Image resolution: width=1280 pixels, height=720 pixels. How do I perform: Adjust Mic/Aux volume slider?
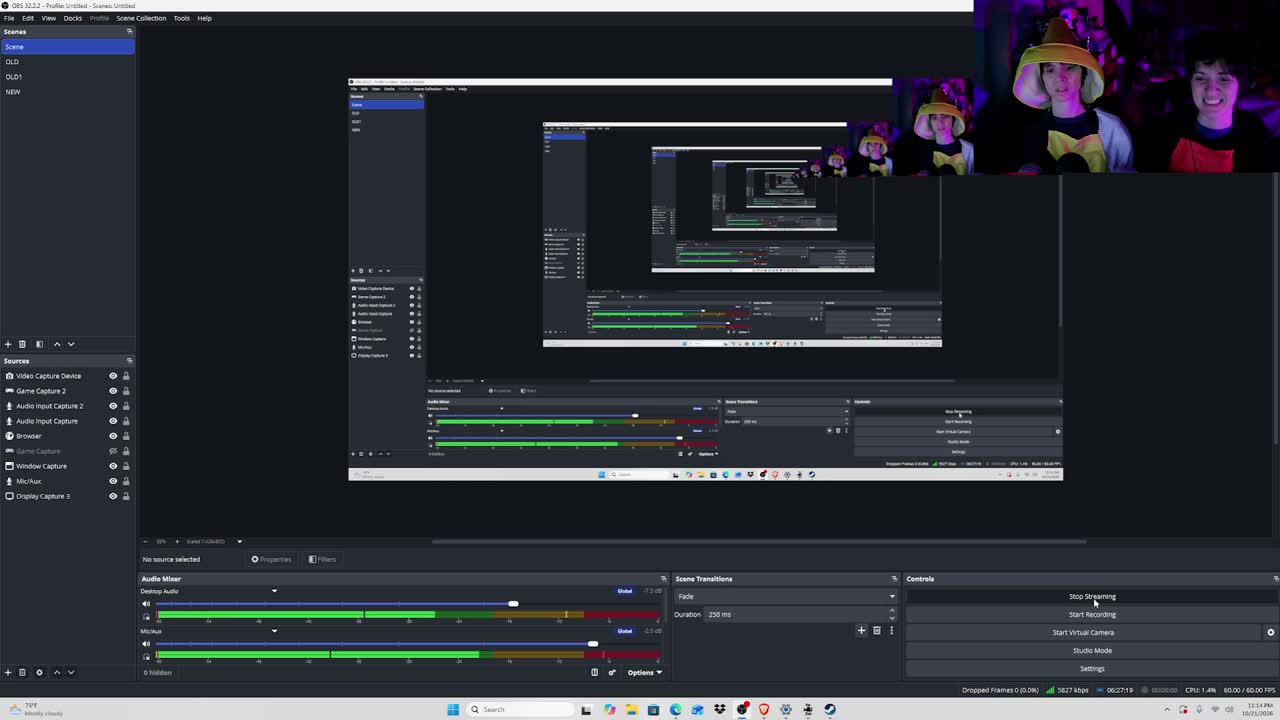pos(593,644)
